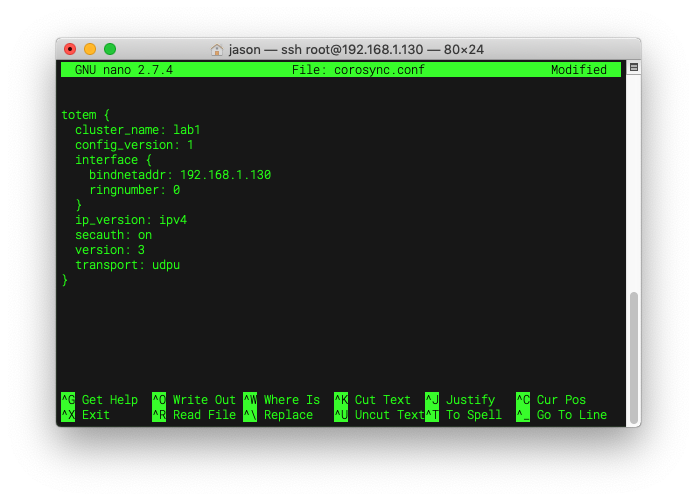This screenshot has height=501, width=697.
Task: Click the ^W Where Is shortcut
Action: [x=282, y=400]
